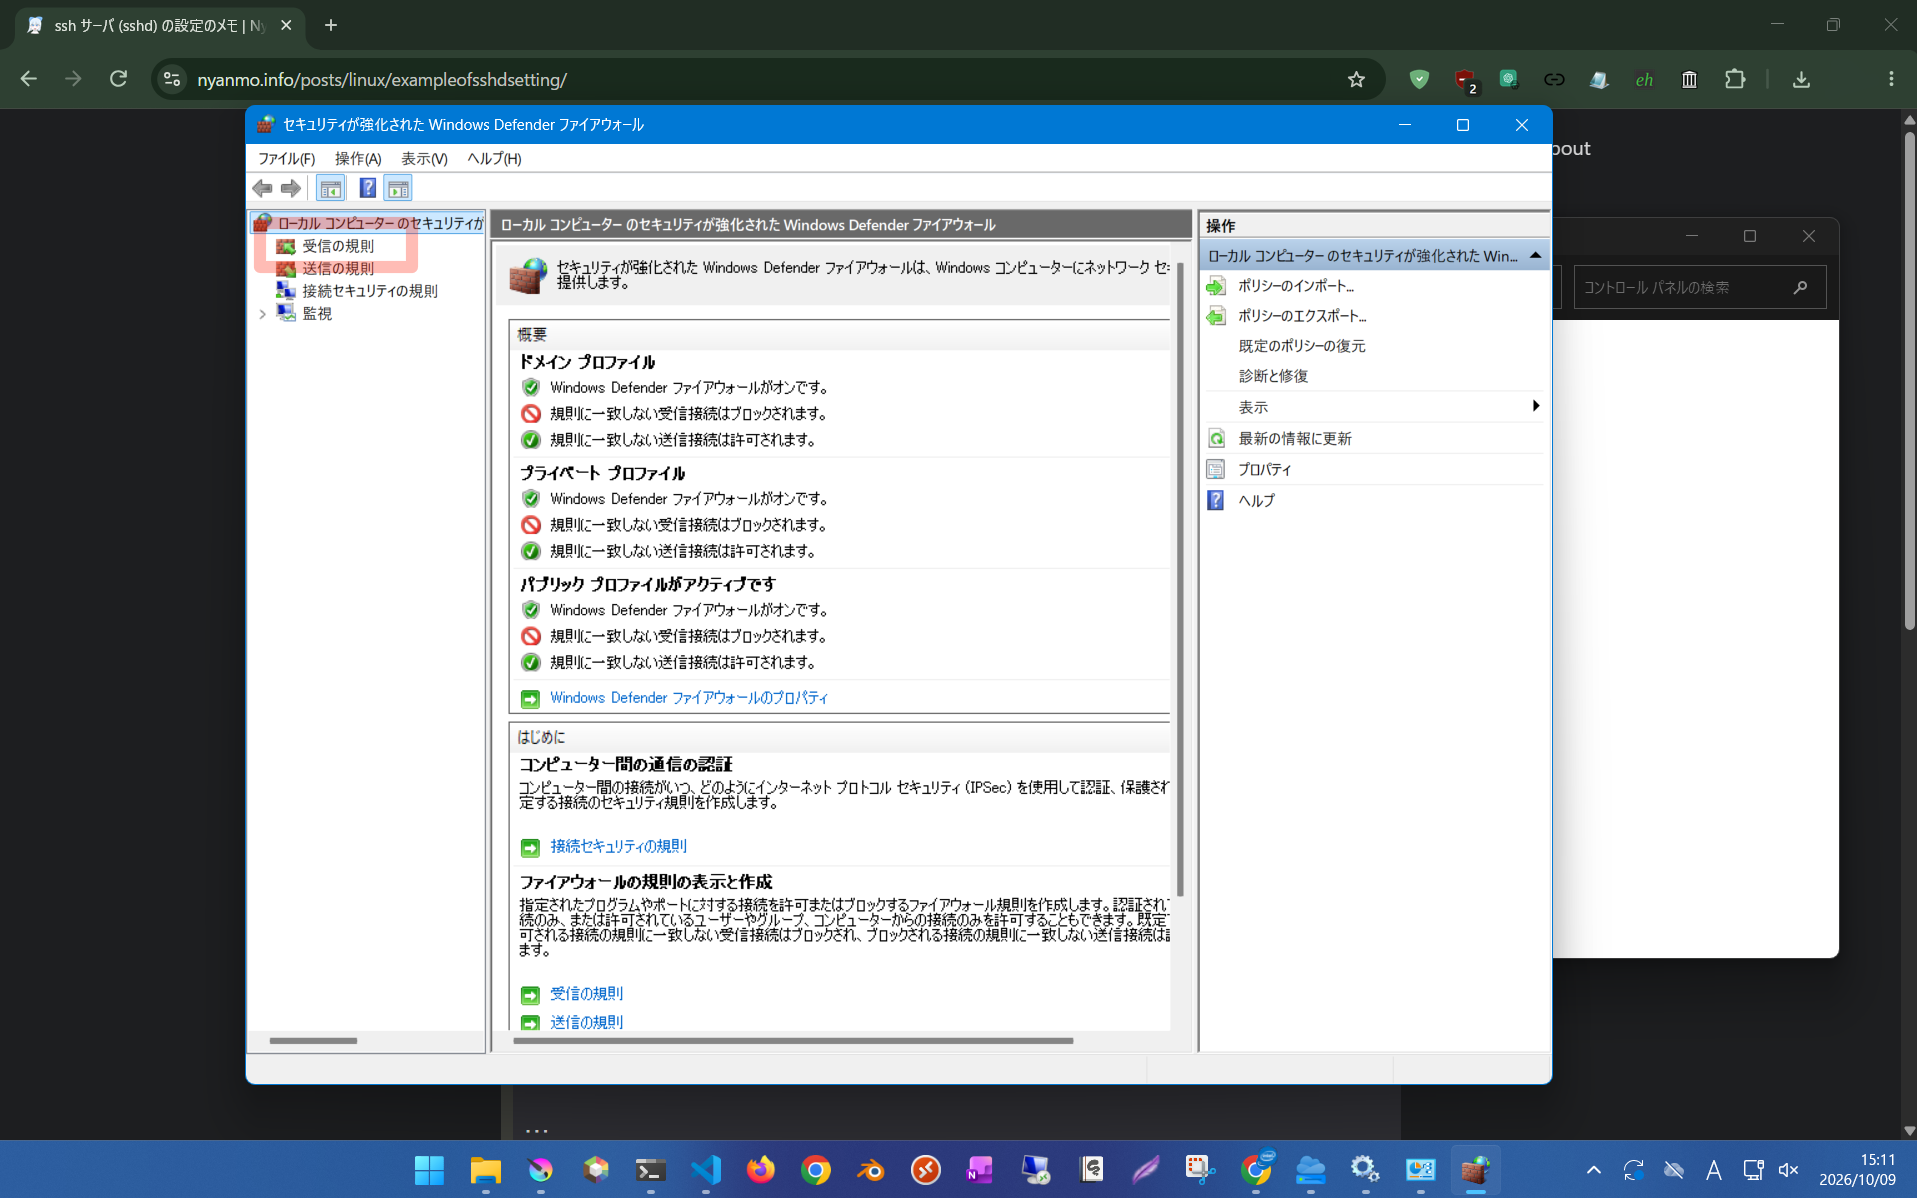Open the 表示(V) menu
1917x1198 pixels.
click(424, 158)
